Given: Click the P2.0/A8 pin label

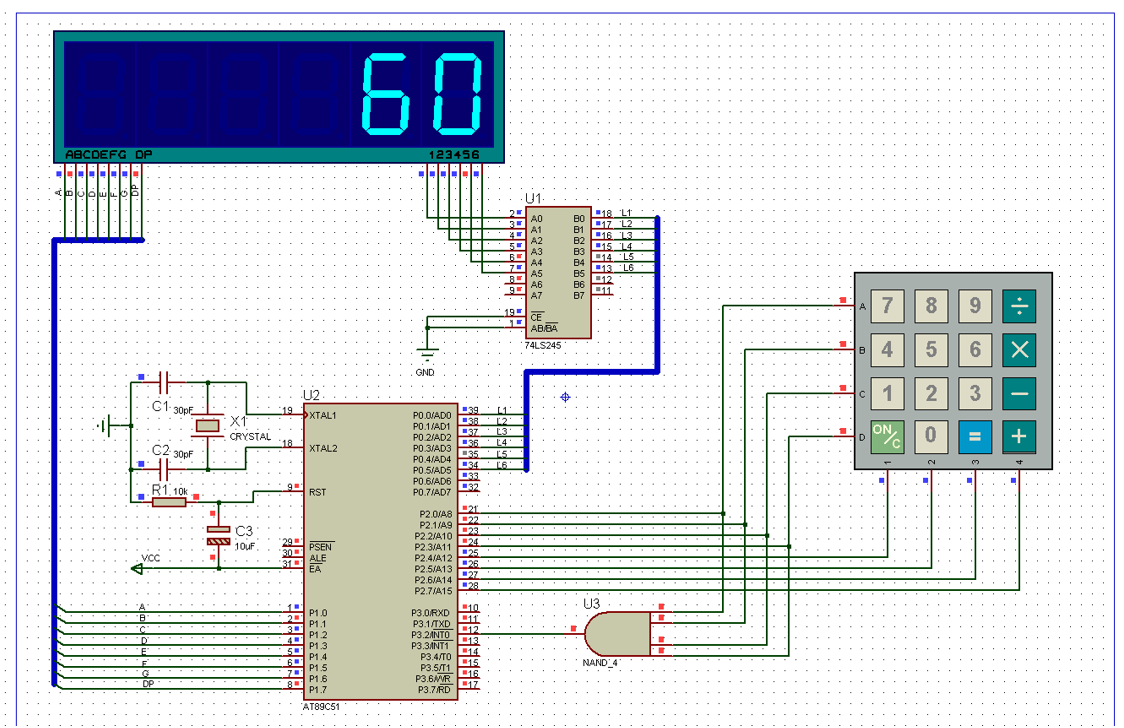Looking at the screenshot, I should pos(436,514).
